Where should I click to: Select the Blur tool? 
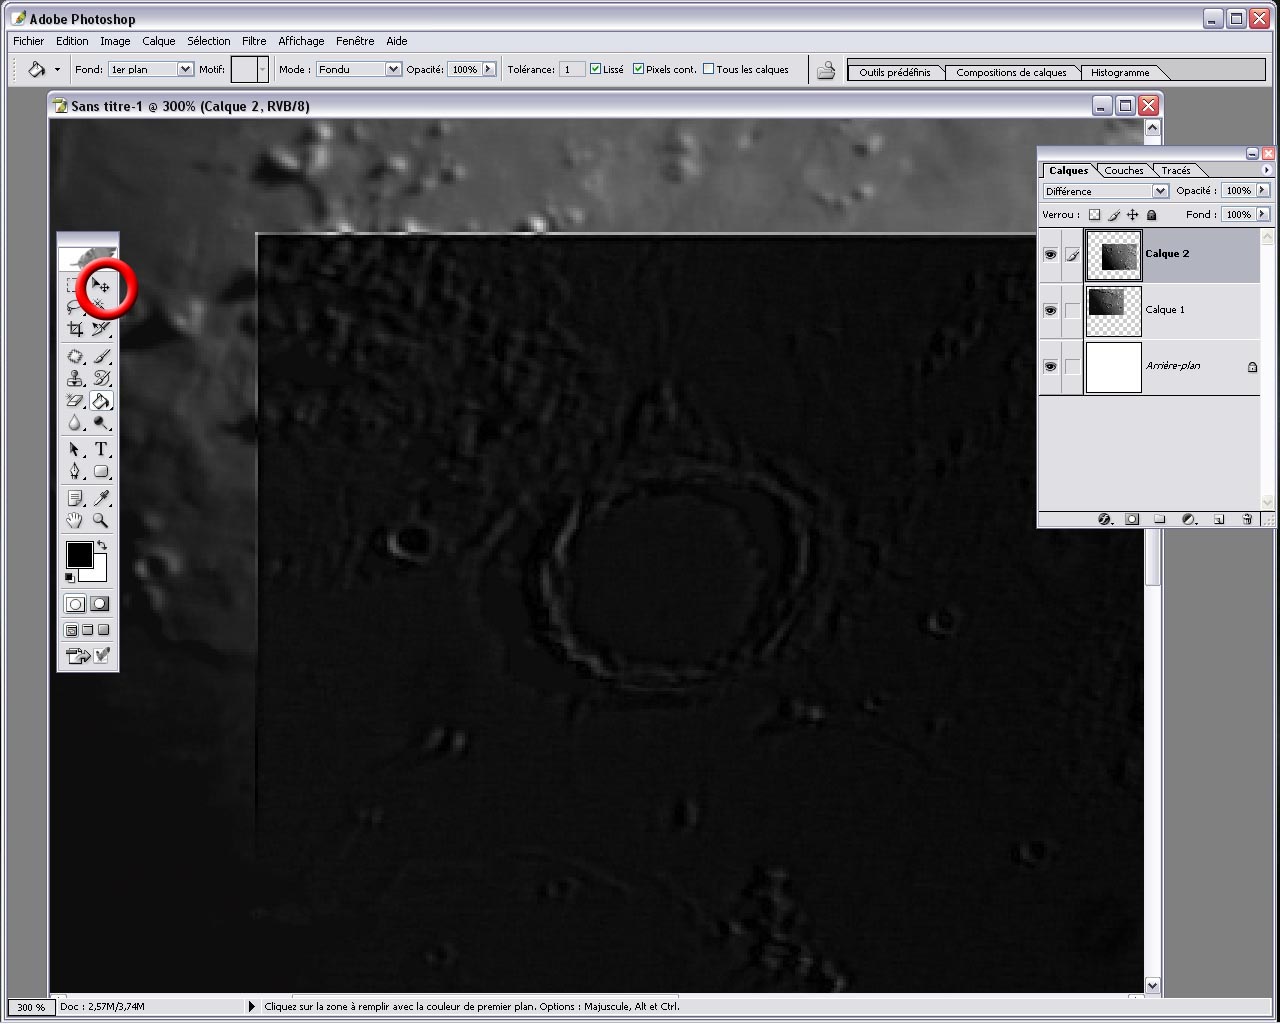(75, 422)
